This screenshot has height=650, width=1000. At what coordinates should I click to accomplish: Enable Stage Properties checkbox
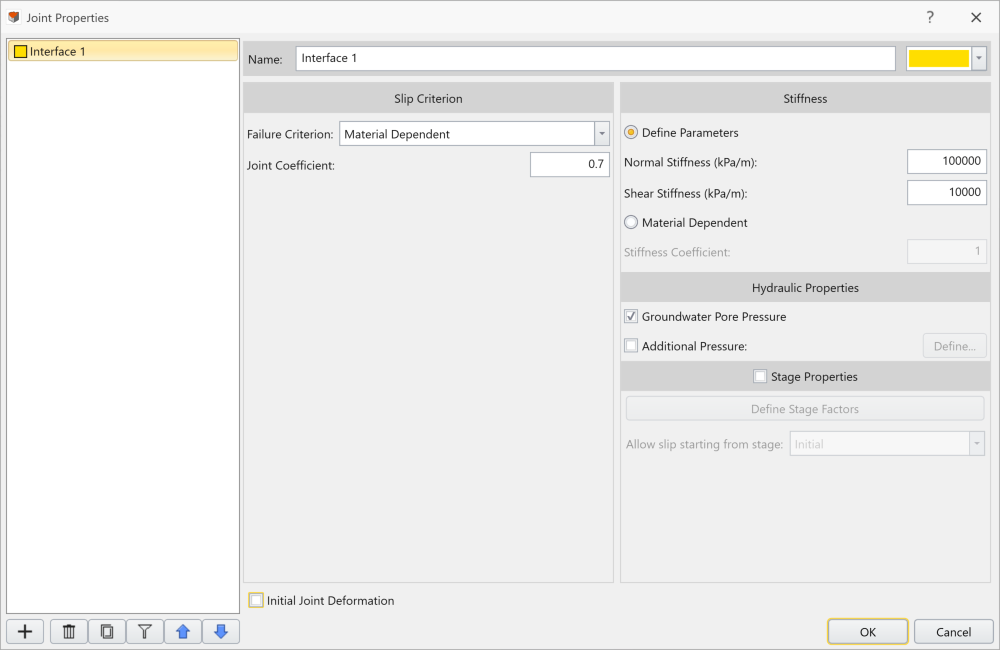pos(760,376)
